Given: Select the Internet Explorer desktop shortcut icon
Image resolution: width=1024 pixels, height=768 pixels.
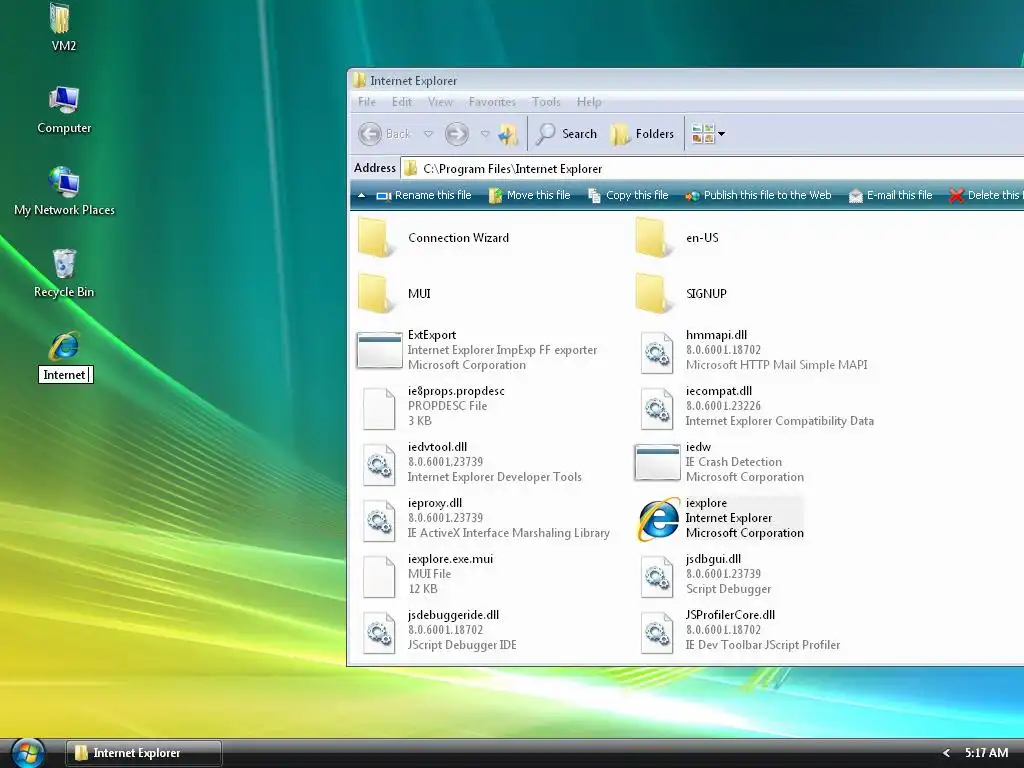Looking at the screenshot, I should click(x=64, y=345).
